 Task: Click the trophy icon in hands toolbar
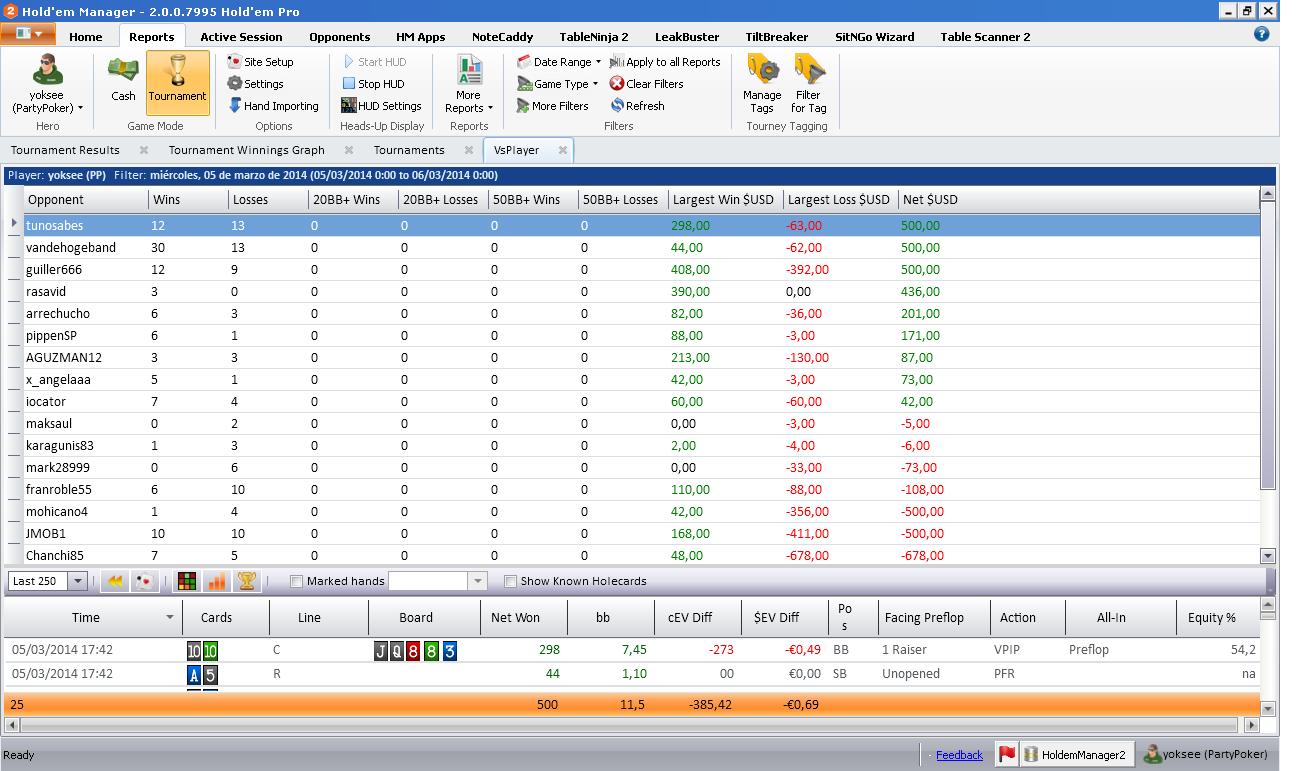coord(246,581)
